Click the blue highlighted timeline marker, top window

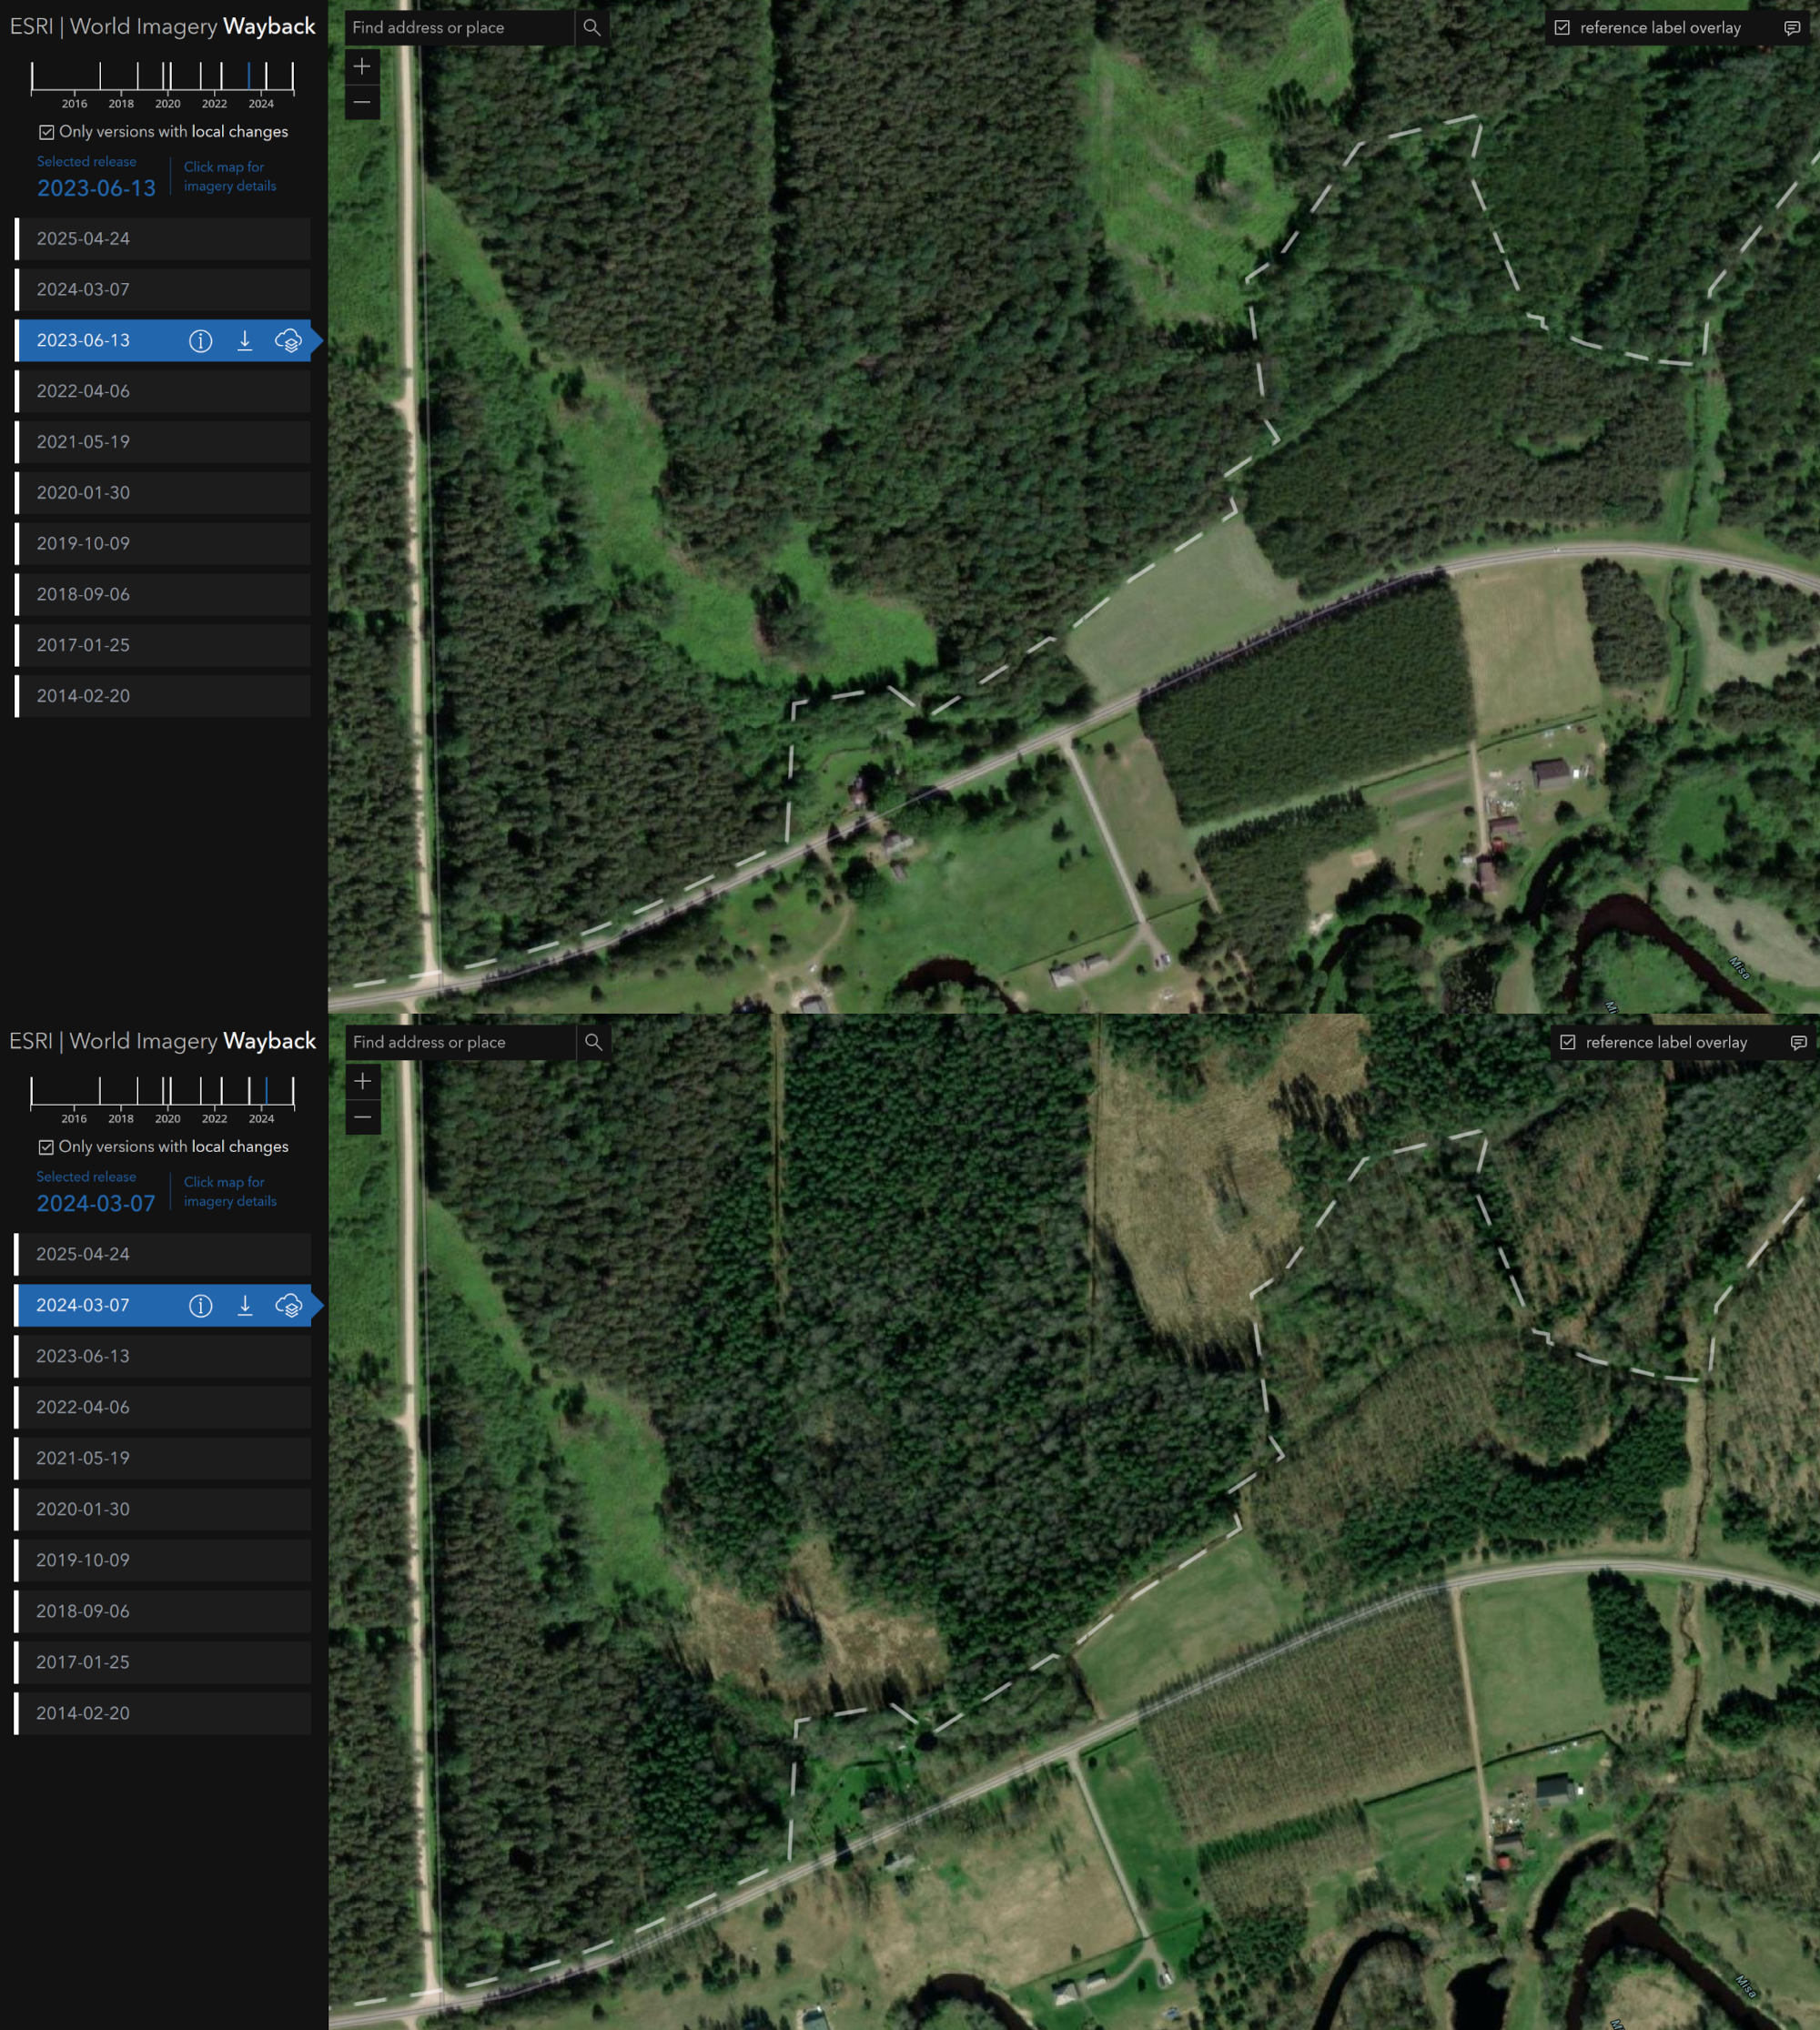click(x=249, y=76)
